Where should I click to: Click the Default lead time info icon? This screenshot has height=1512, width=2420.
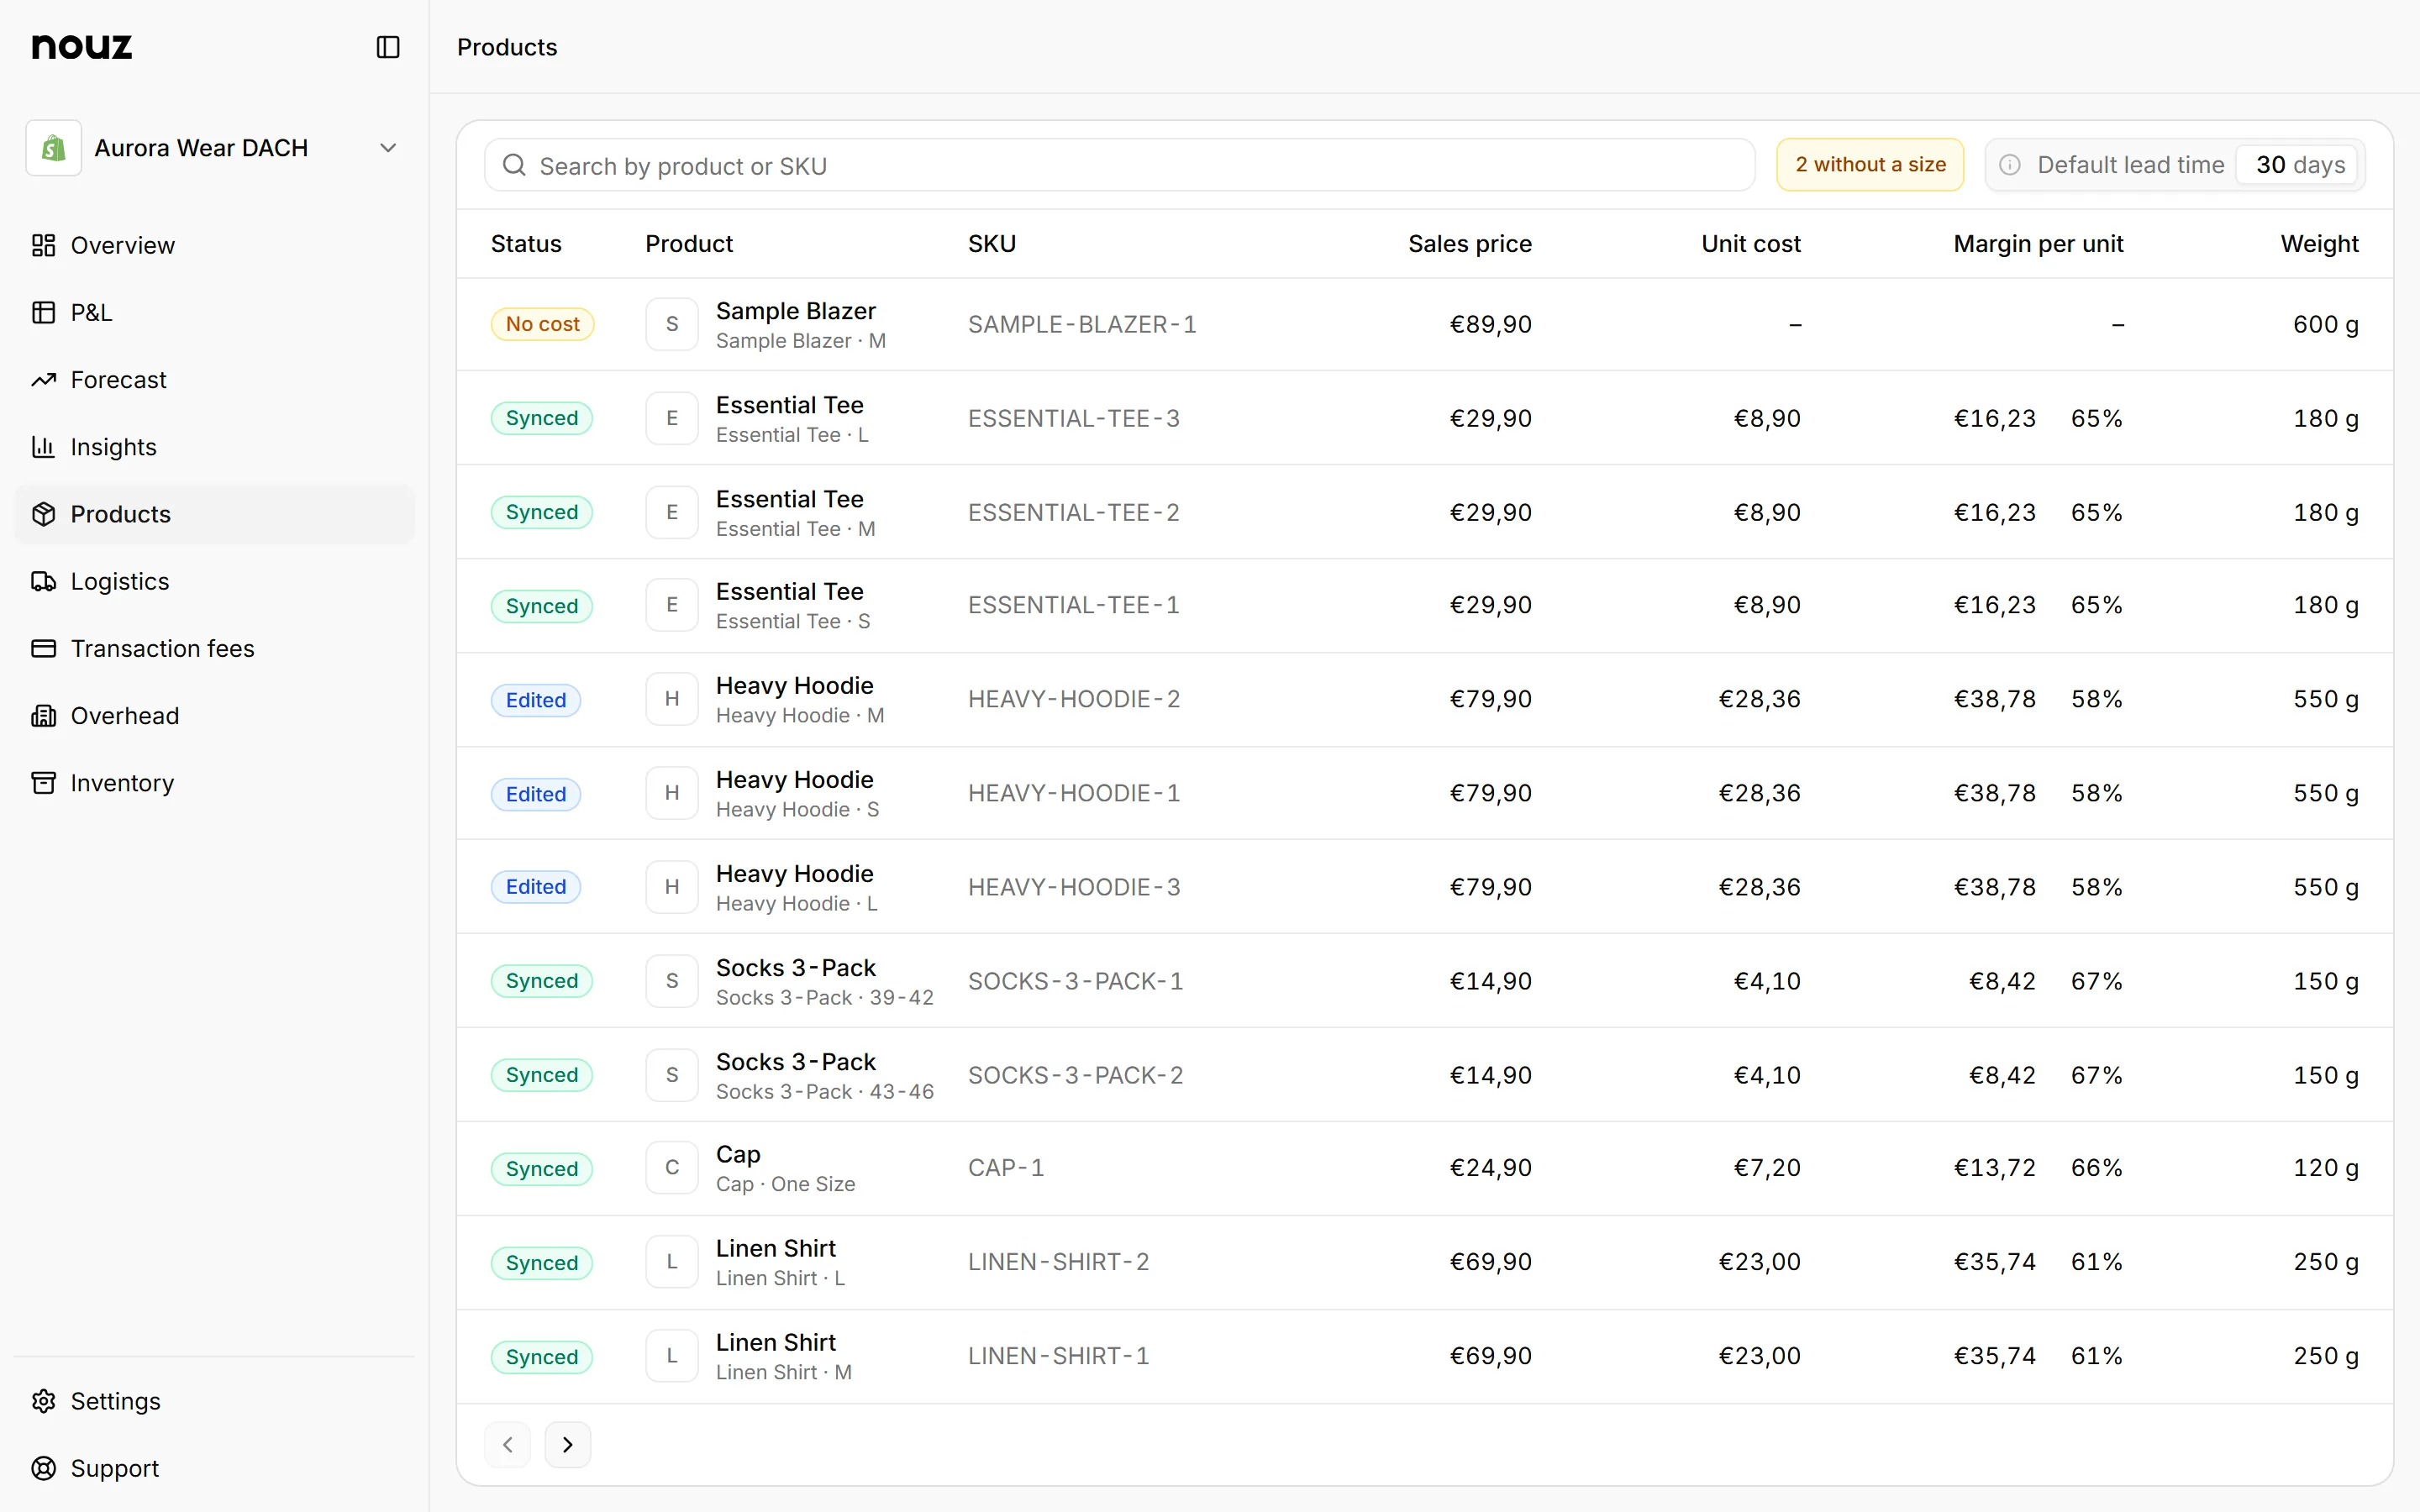2010,165
